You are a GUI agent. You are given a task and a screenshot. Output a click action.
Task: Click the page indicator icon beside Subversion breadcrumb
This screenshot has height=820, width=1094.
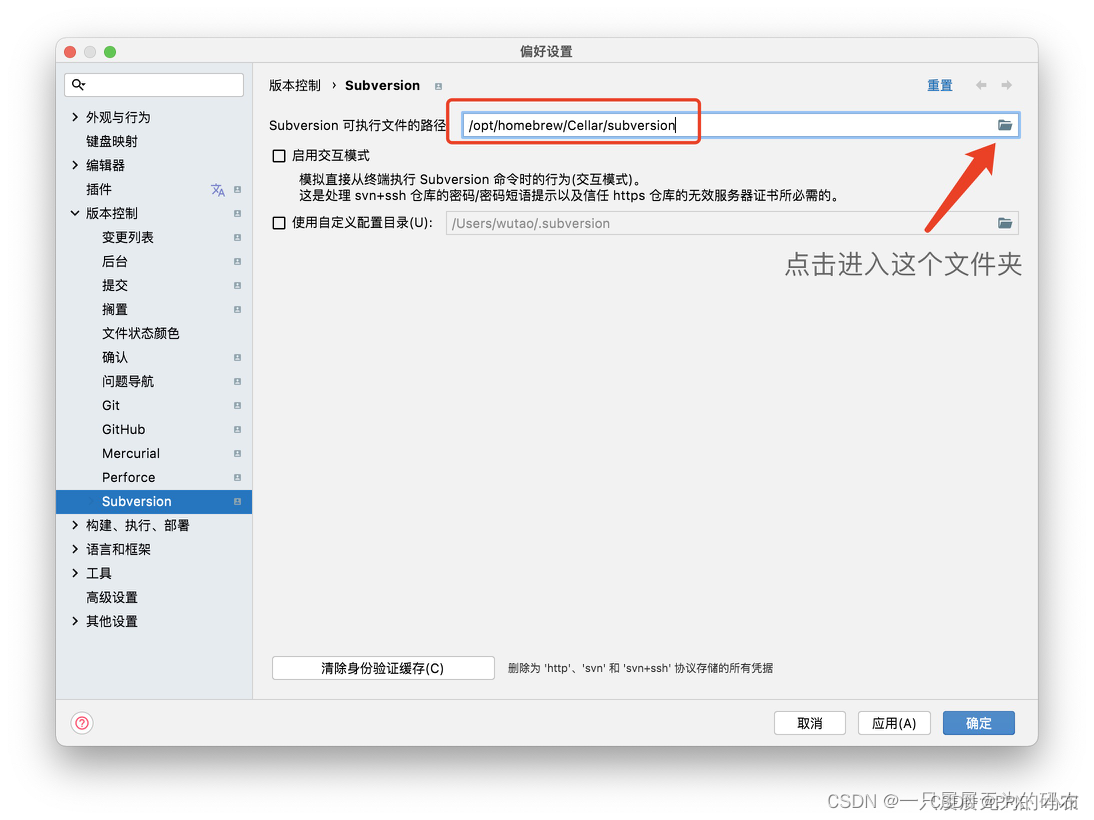[x=438, y=86]
